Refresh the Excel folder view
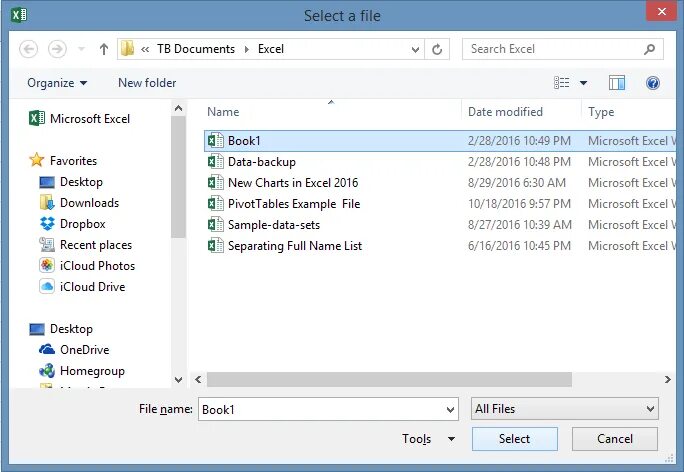The image size is (684, 472). point(437,49)
